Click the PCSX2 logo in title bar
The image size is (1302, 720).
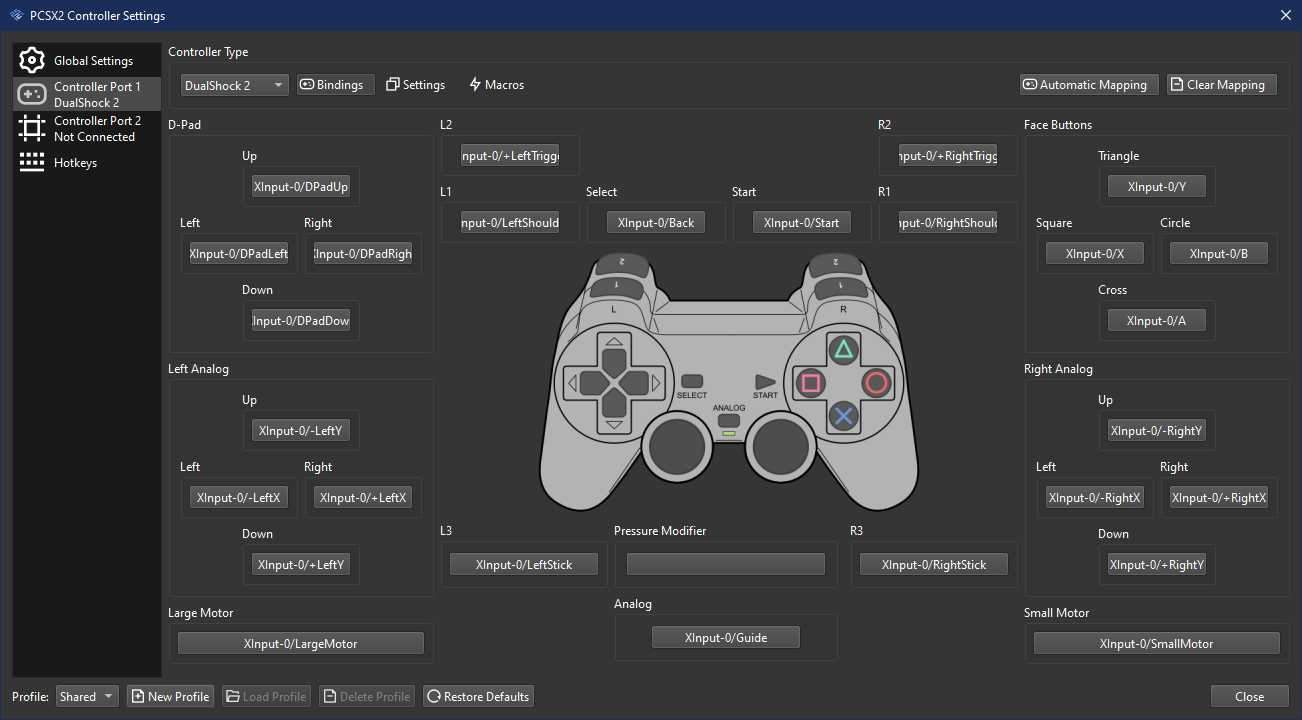(16, 15)
